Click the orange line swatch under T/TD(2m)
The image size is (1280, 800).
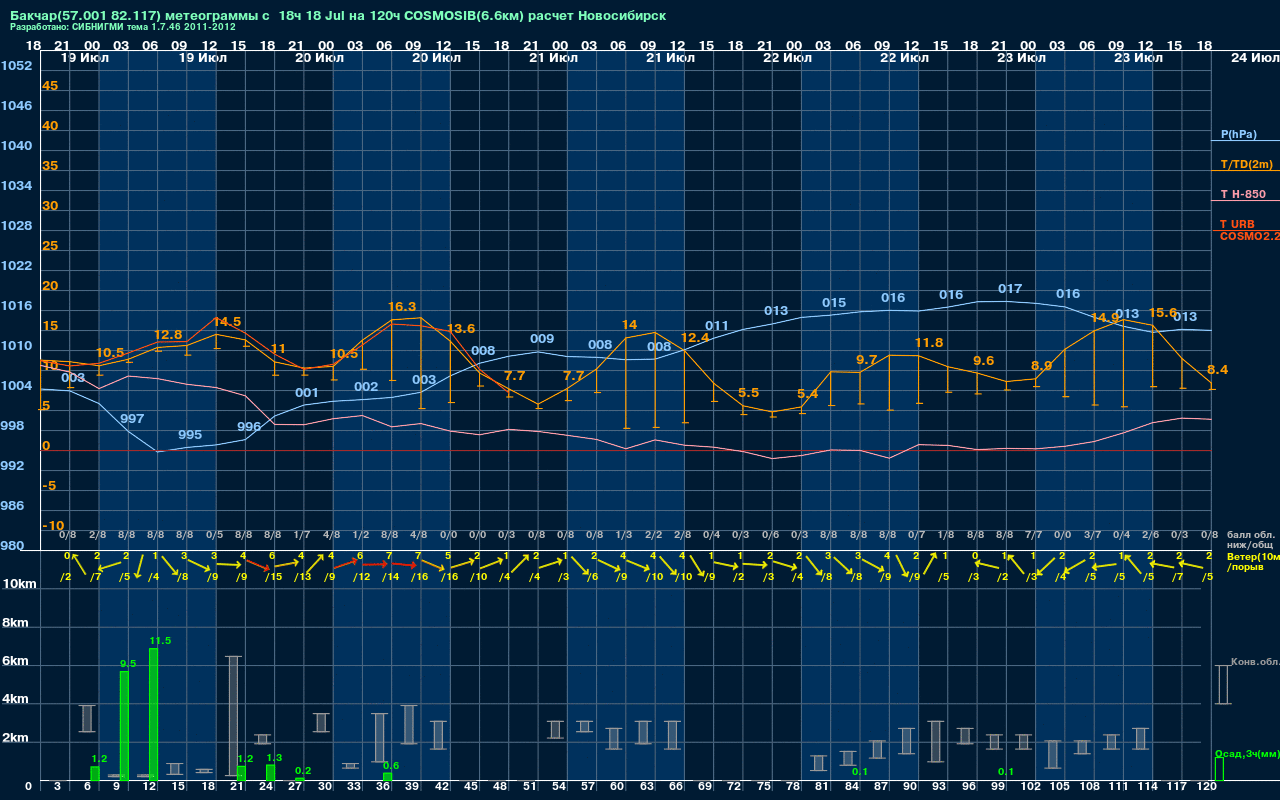(1245, 172)
